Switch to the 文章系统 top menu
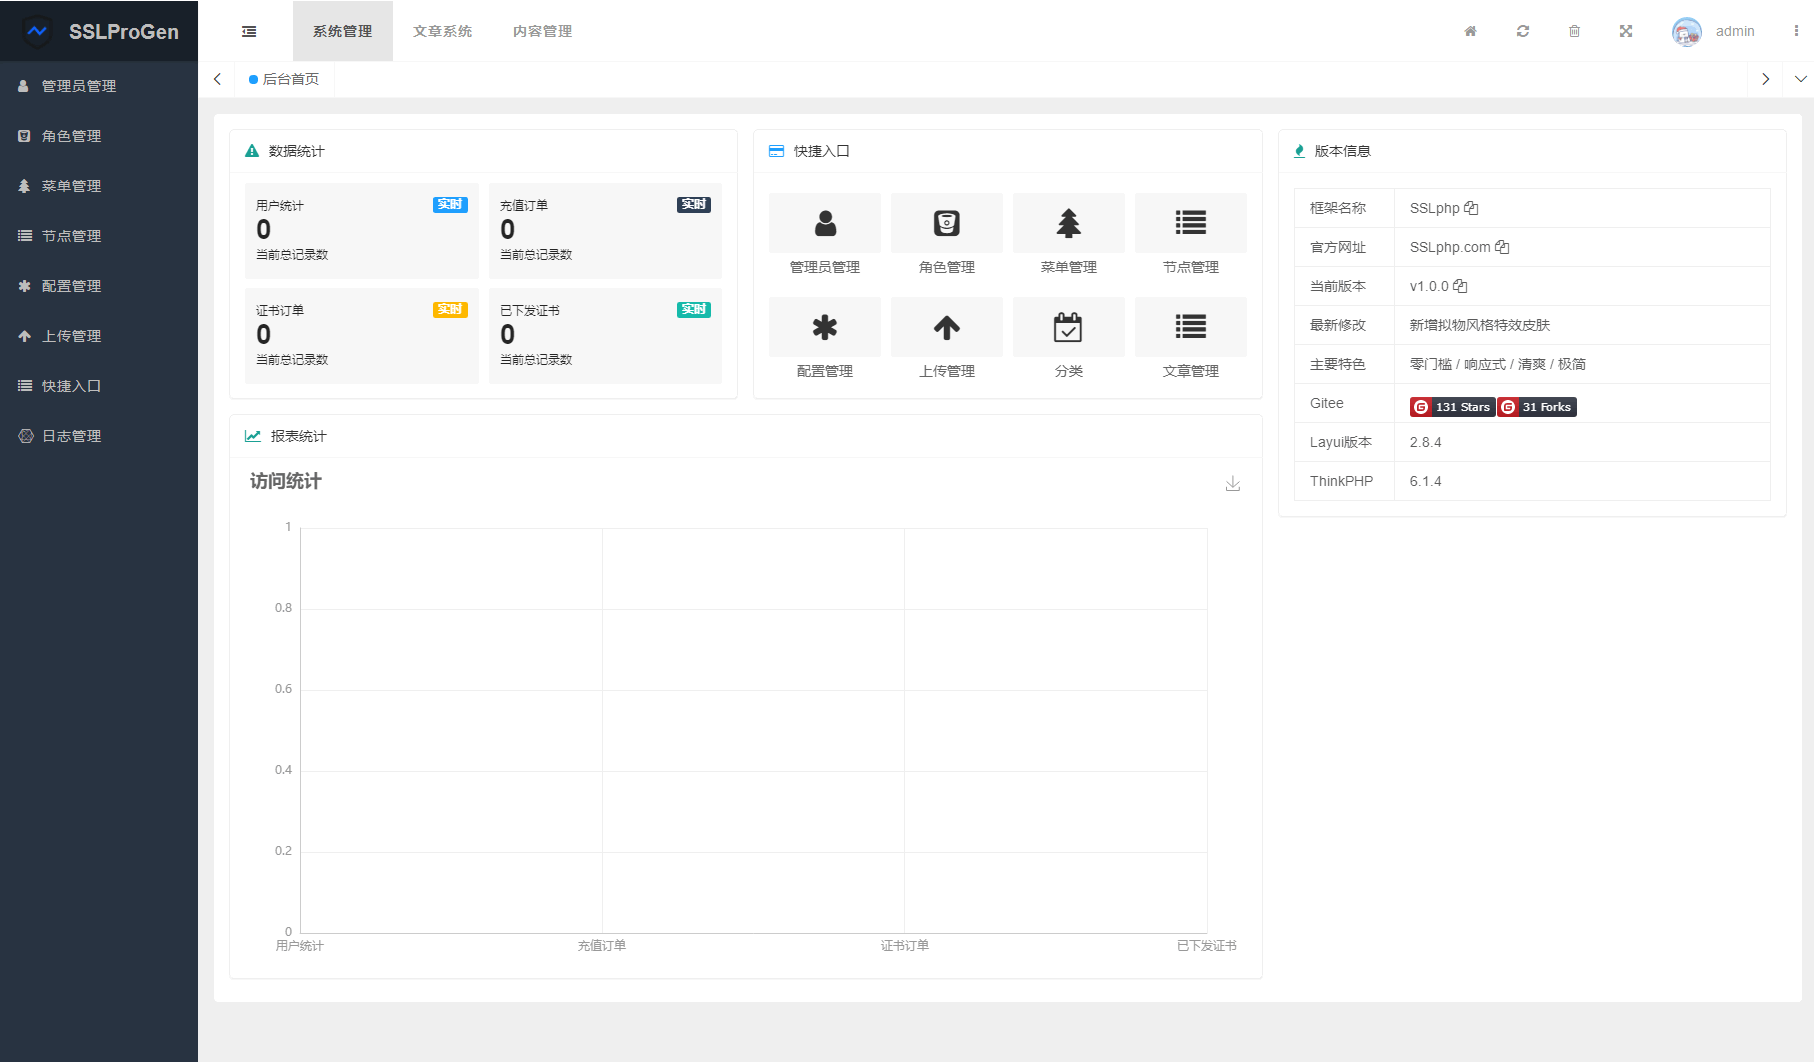 click(x=442, y=31)
